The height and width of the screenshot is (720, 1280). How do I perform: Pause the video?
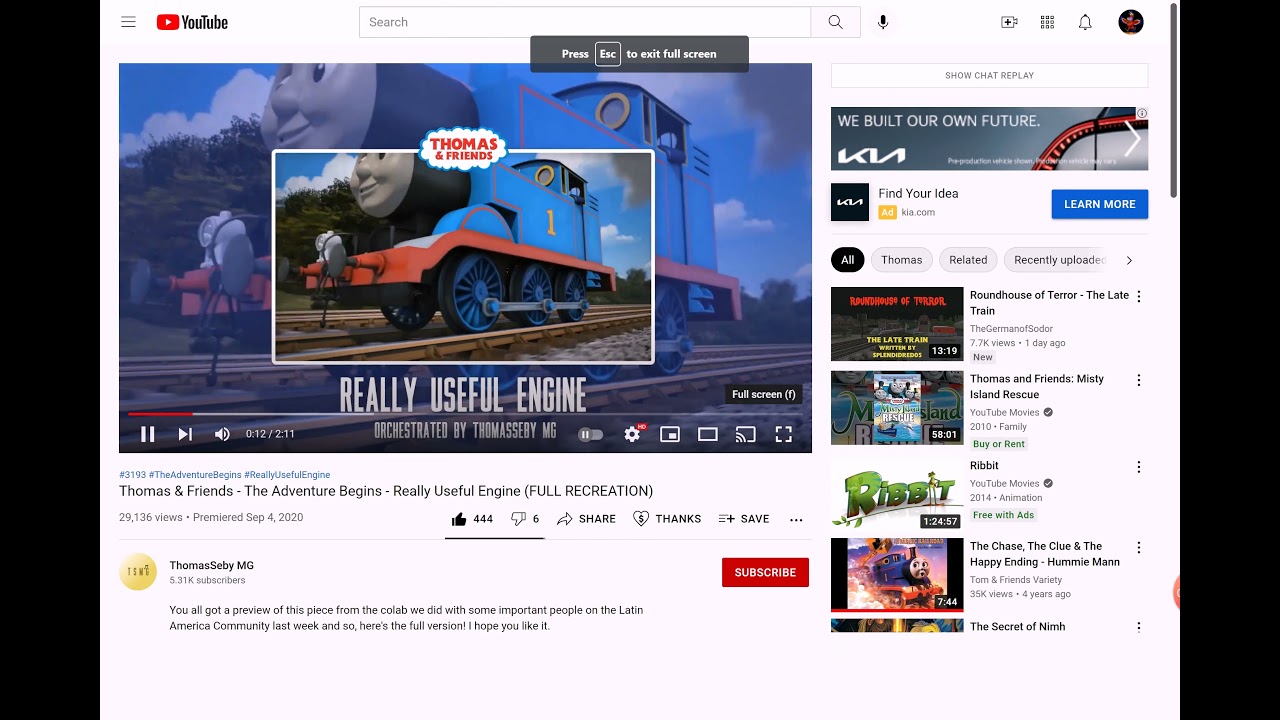pyautogui.click(x=147, y=434)
